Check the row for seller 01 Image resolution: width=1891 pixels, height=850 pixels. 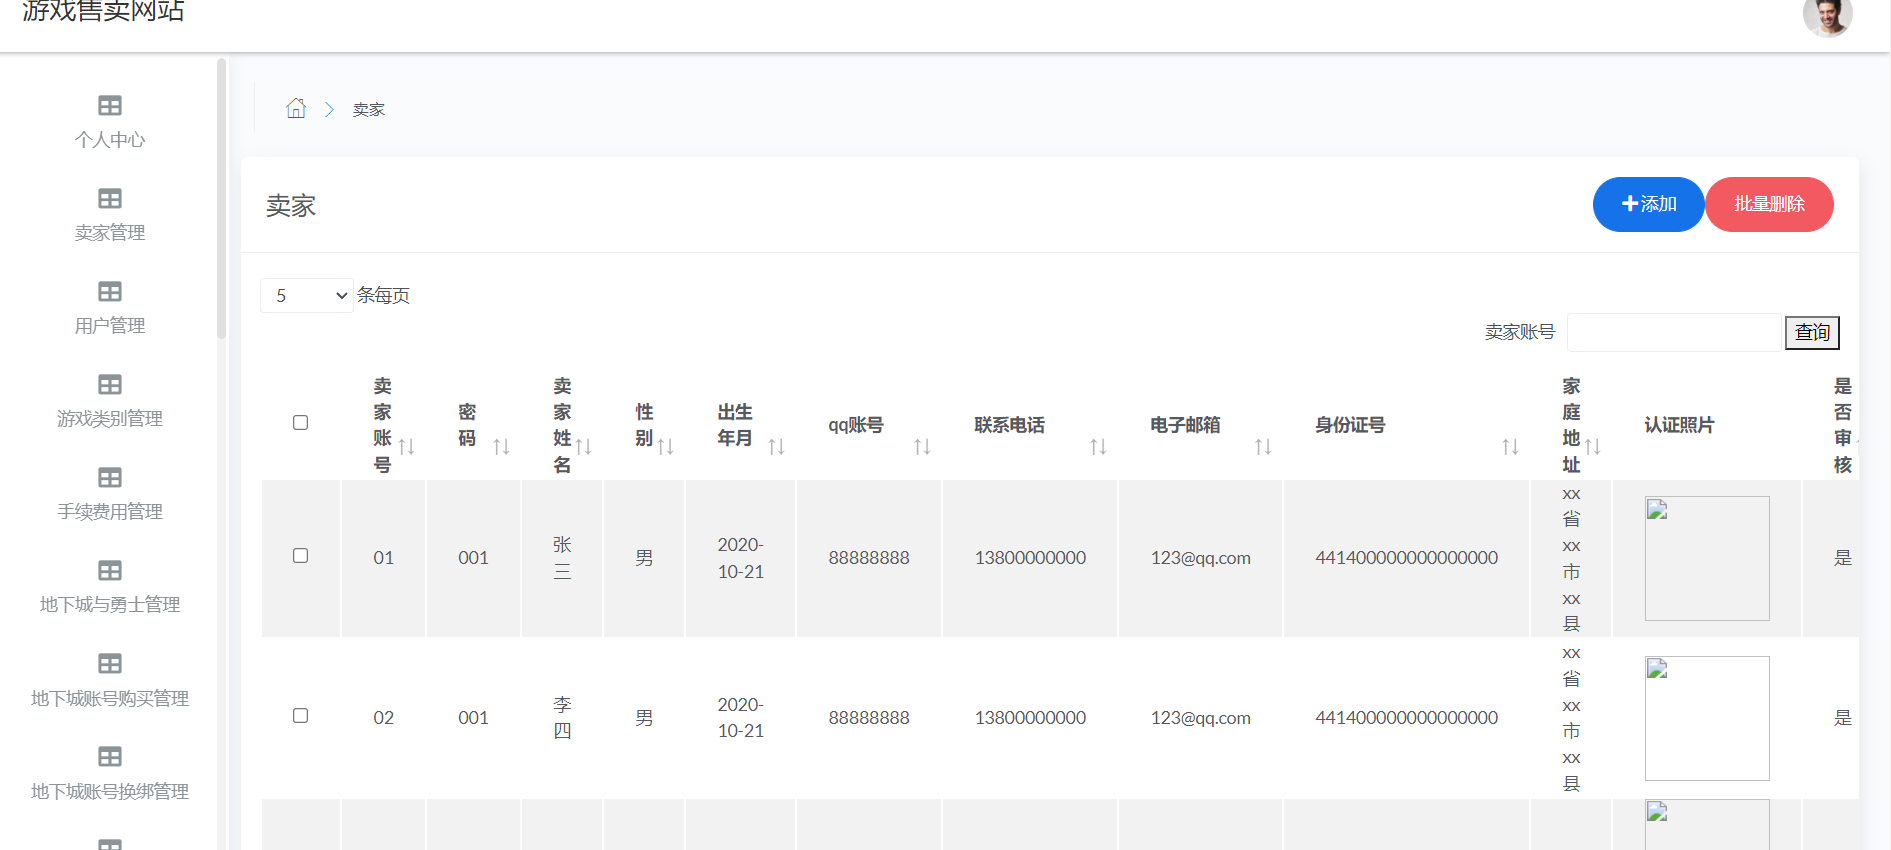[300, 555]
